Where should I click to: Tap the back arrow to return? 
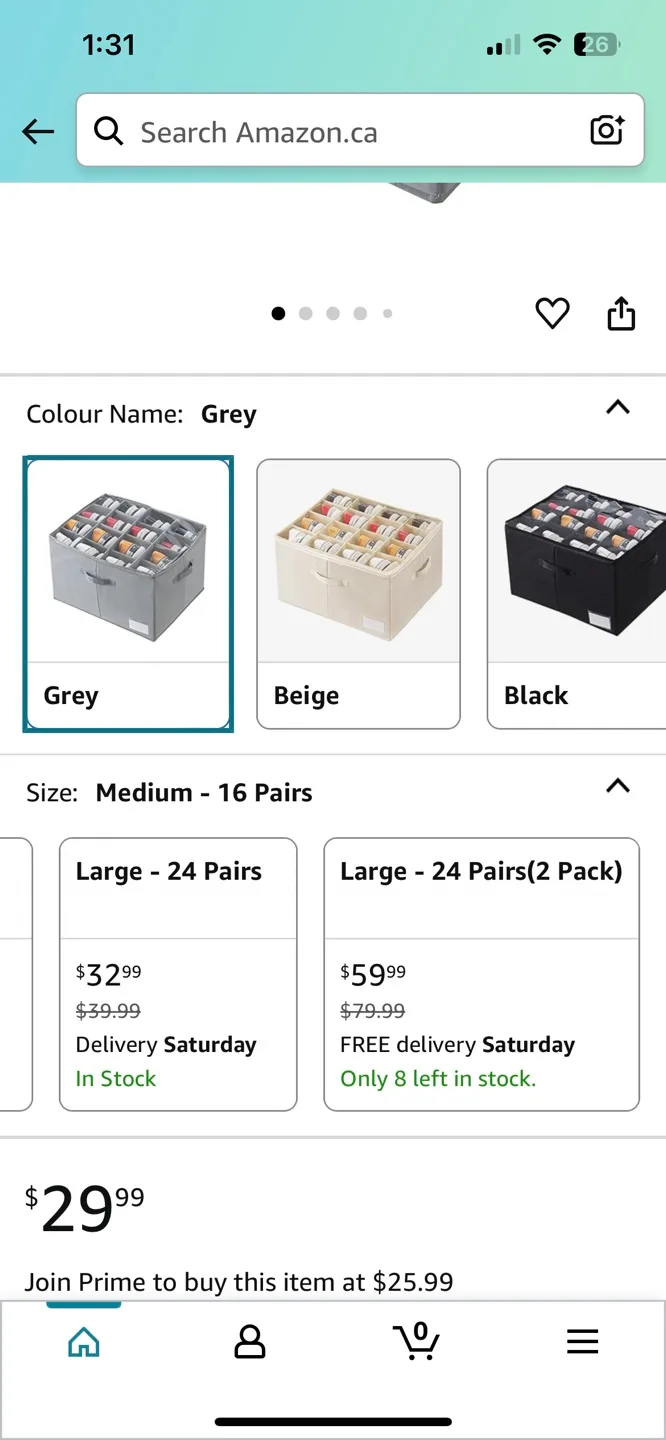(37, 131)
